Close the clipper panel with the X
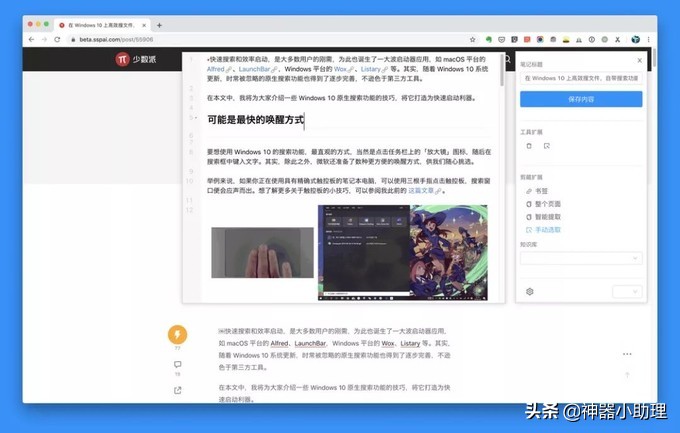This screenshot has width=680, height=433. 640,60
